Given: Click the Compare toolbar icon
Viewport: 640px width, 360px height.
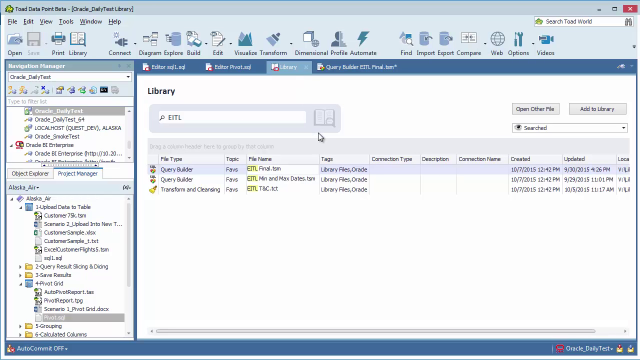Looking at the screenshot, I should (469, 44).
